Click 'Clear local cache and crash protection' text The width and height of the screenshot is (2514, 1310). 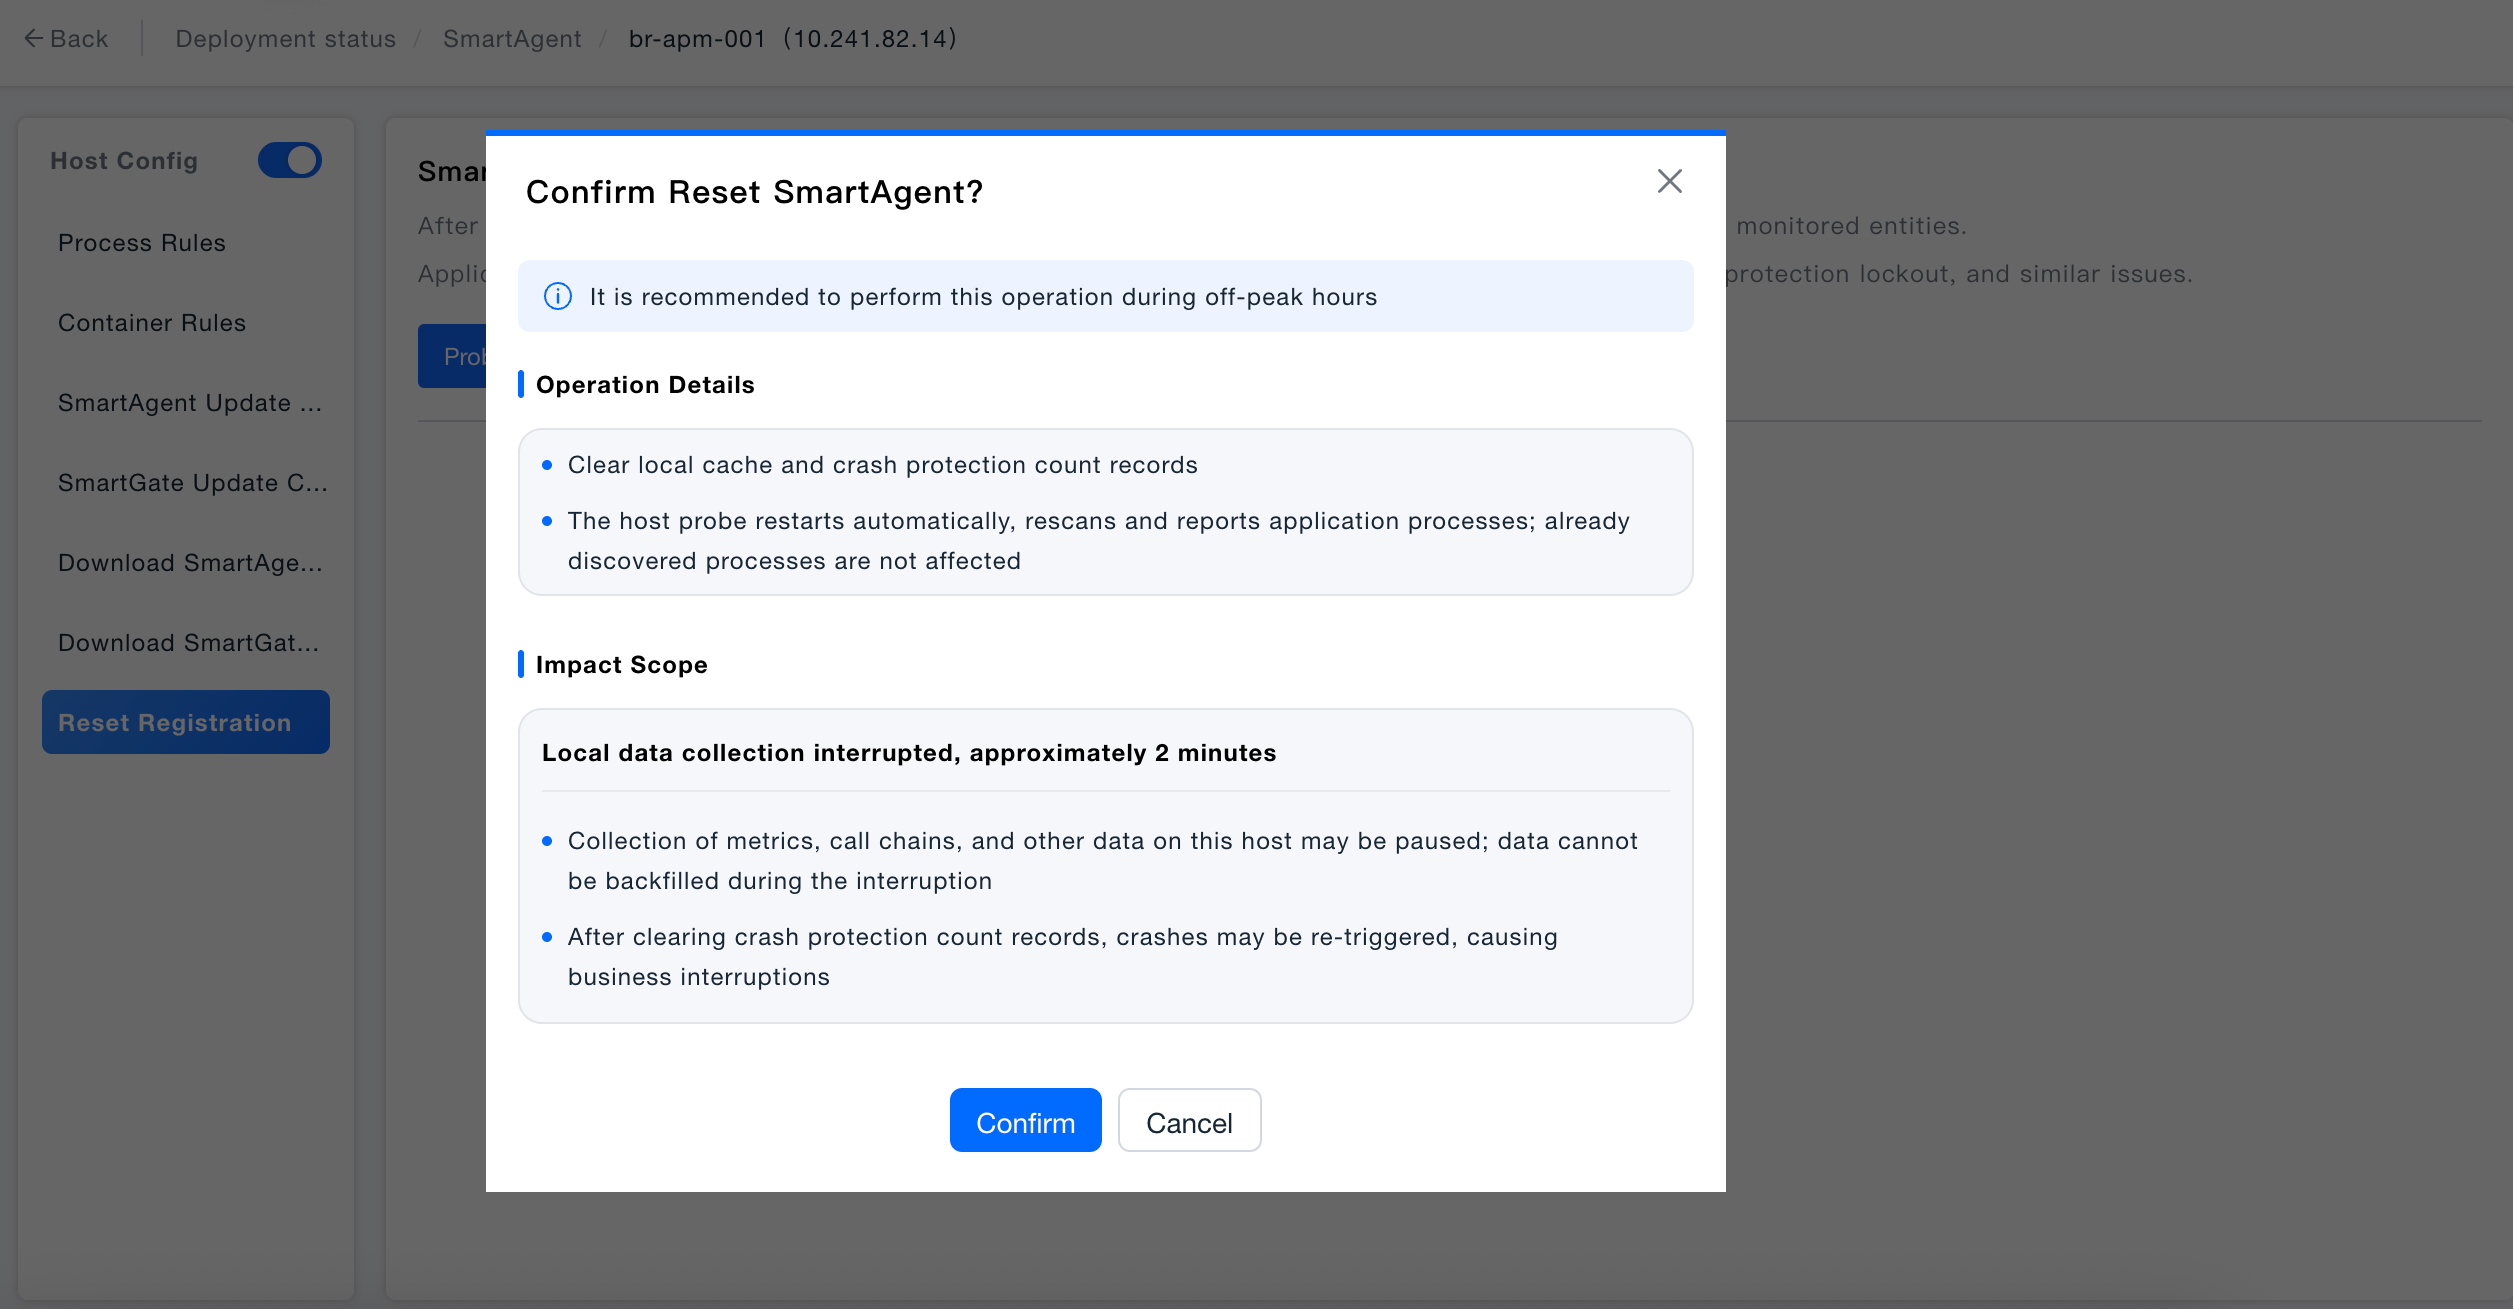click(882, 465)
